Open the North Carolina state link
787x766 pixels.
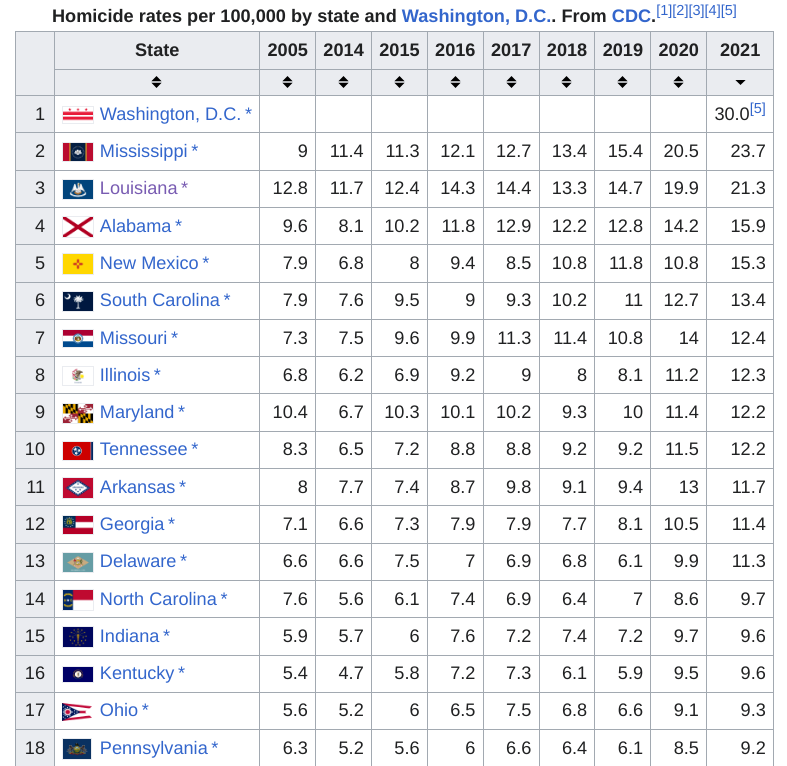tap(158, 599)
